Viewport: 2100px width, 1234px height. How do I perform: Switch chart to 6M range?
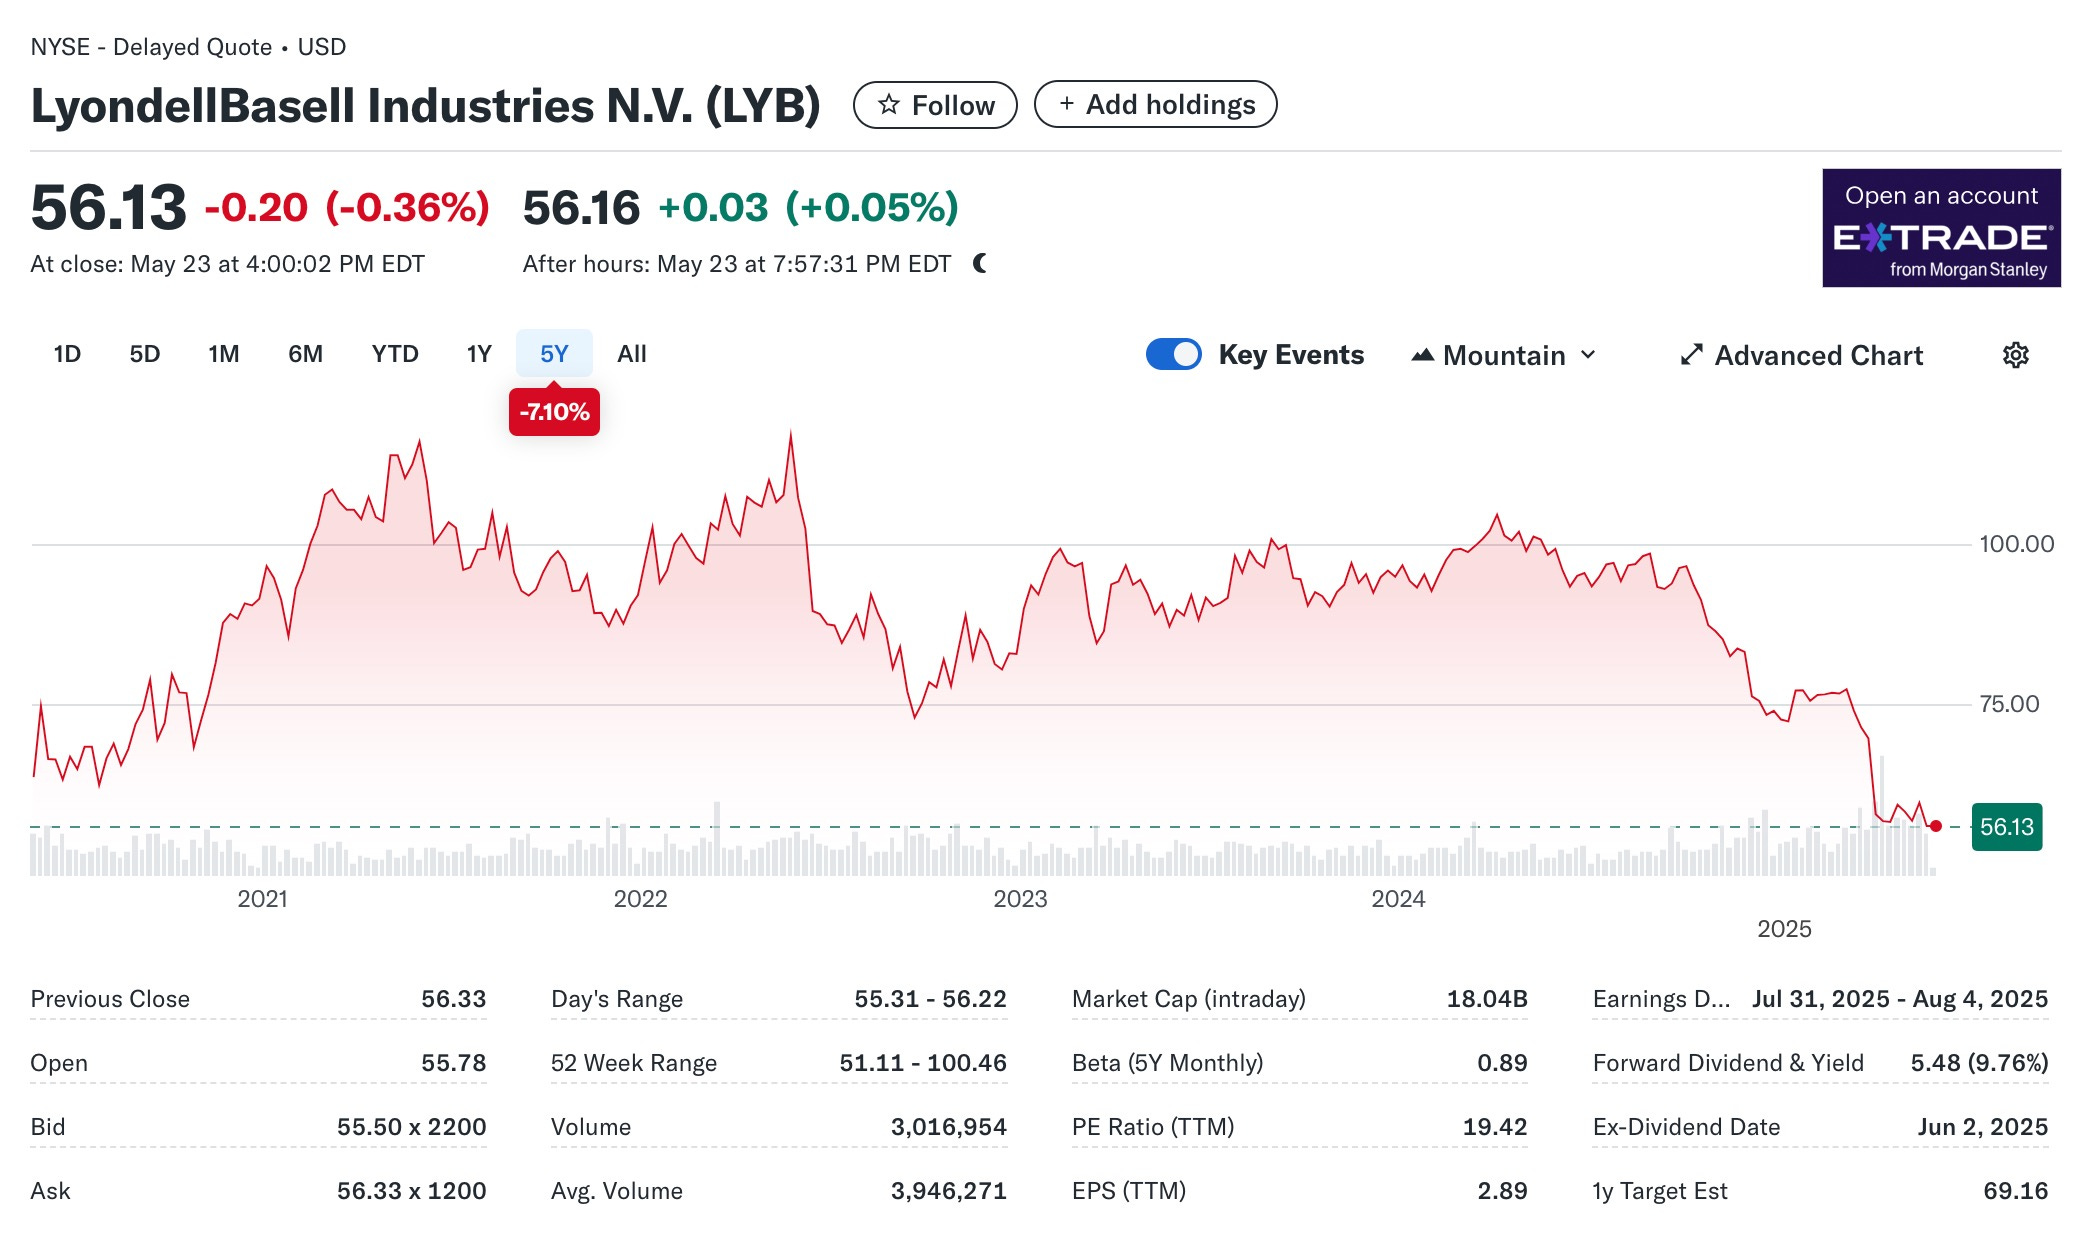click(305, 354)
